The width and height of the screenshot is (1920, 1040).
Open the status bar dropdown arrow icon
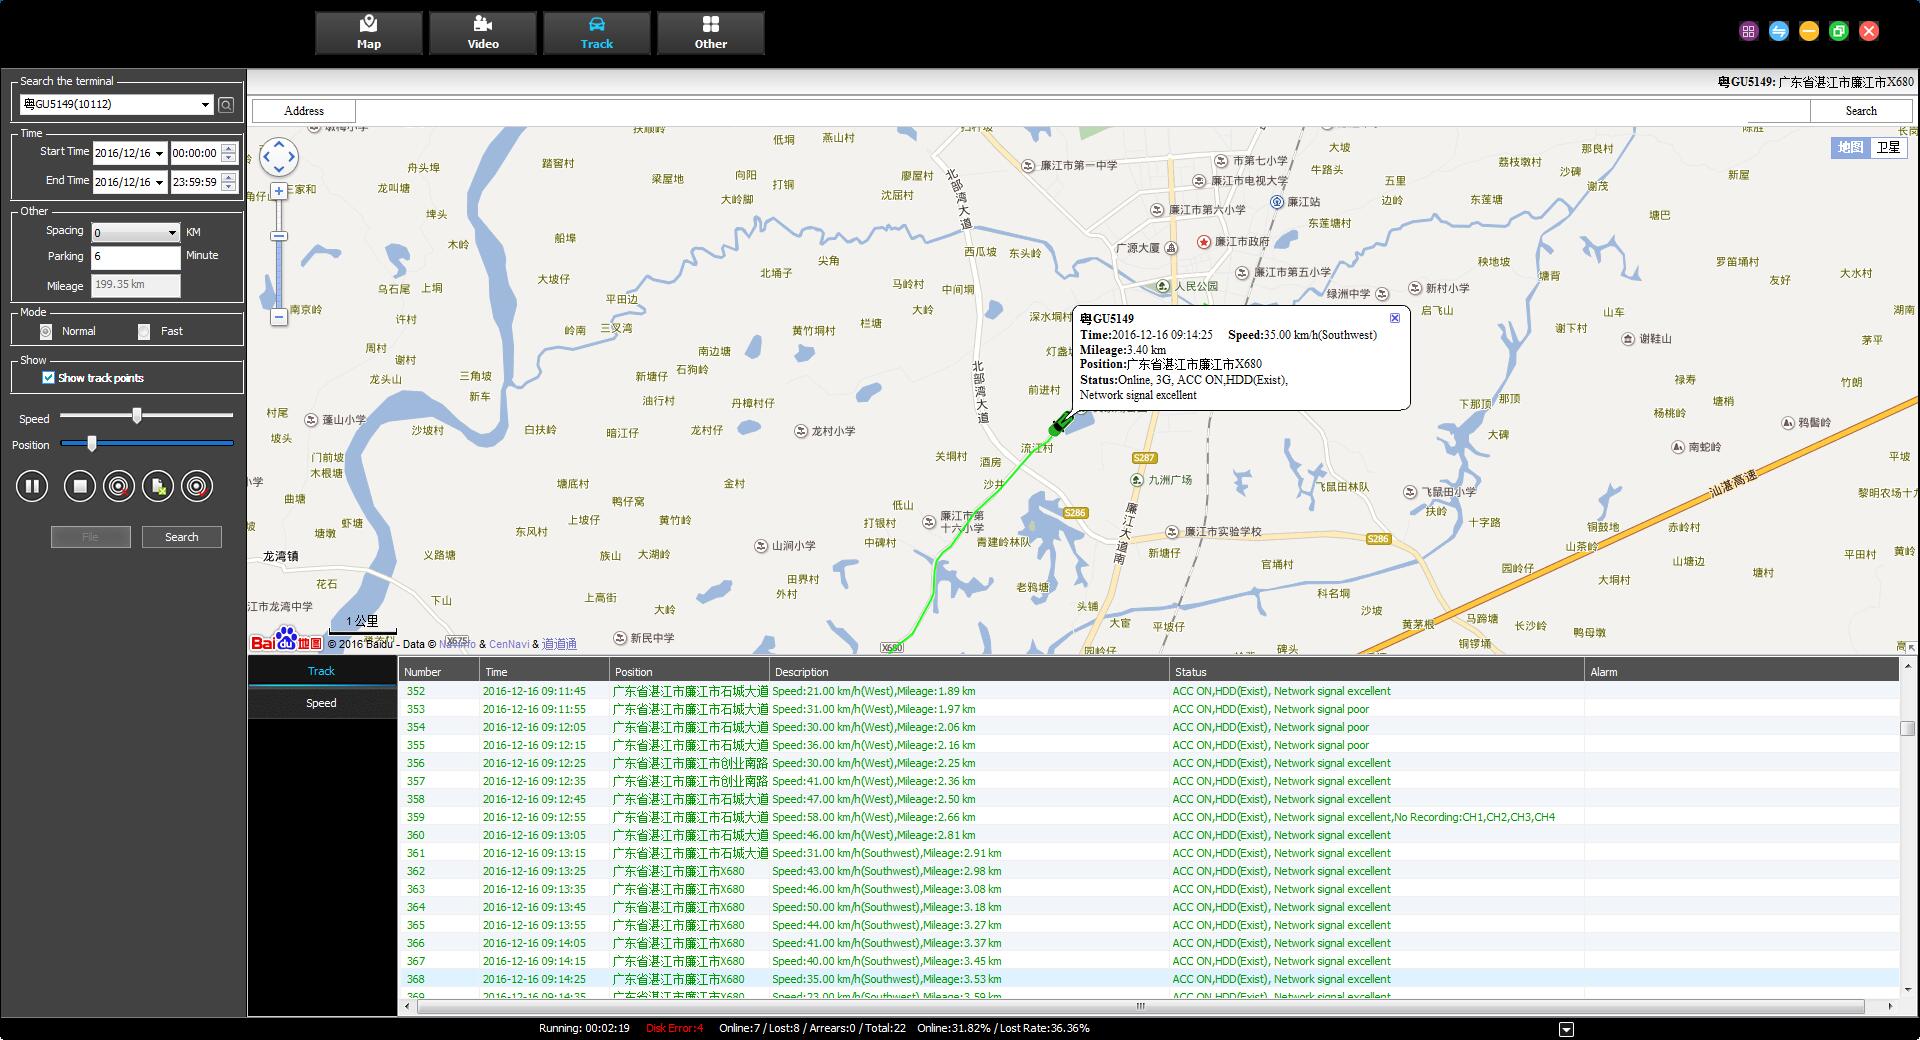click(1567, 1029)
